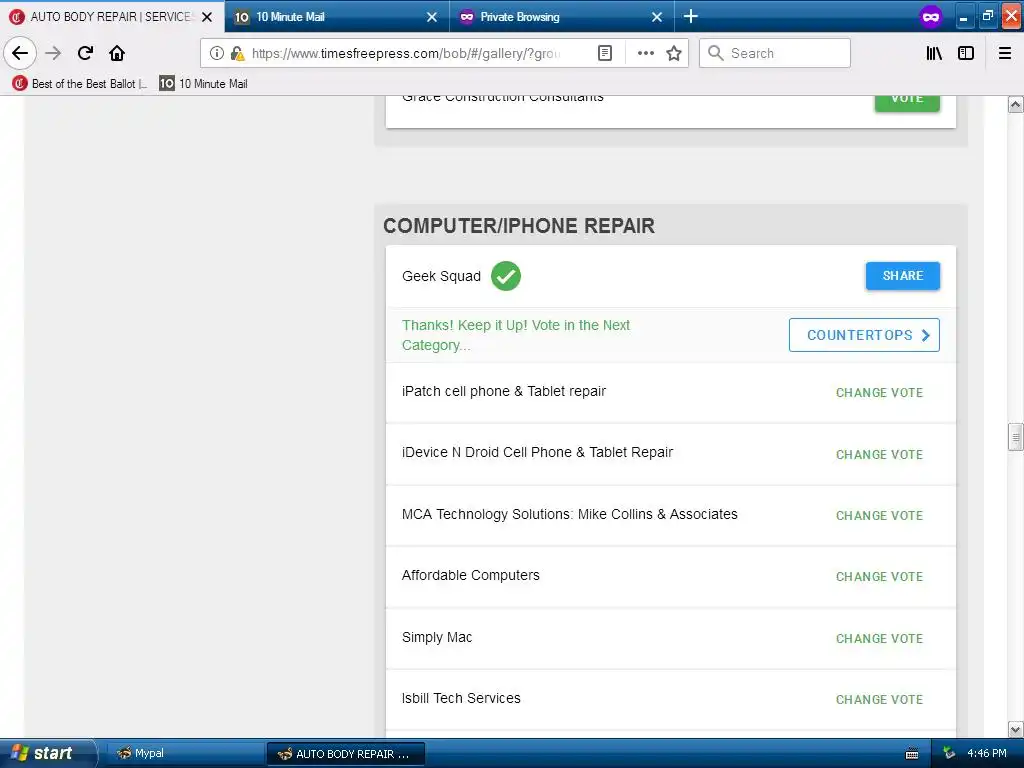Go to the COUNTERTOPS next category
The width and height of the screenshot is (1024, 768).
(x=864, y=335)
